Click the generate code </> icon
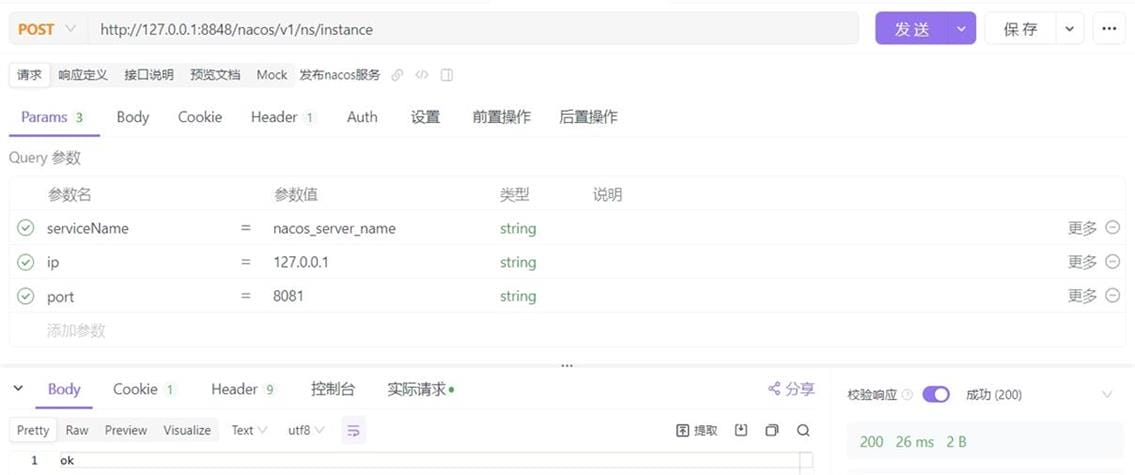Screen dimensions: 1135x475 [422, 75]
